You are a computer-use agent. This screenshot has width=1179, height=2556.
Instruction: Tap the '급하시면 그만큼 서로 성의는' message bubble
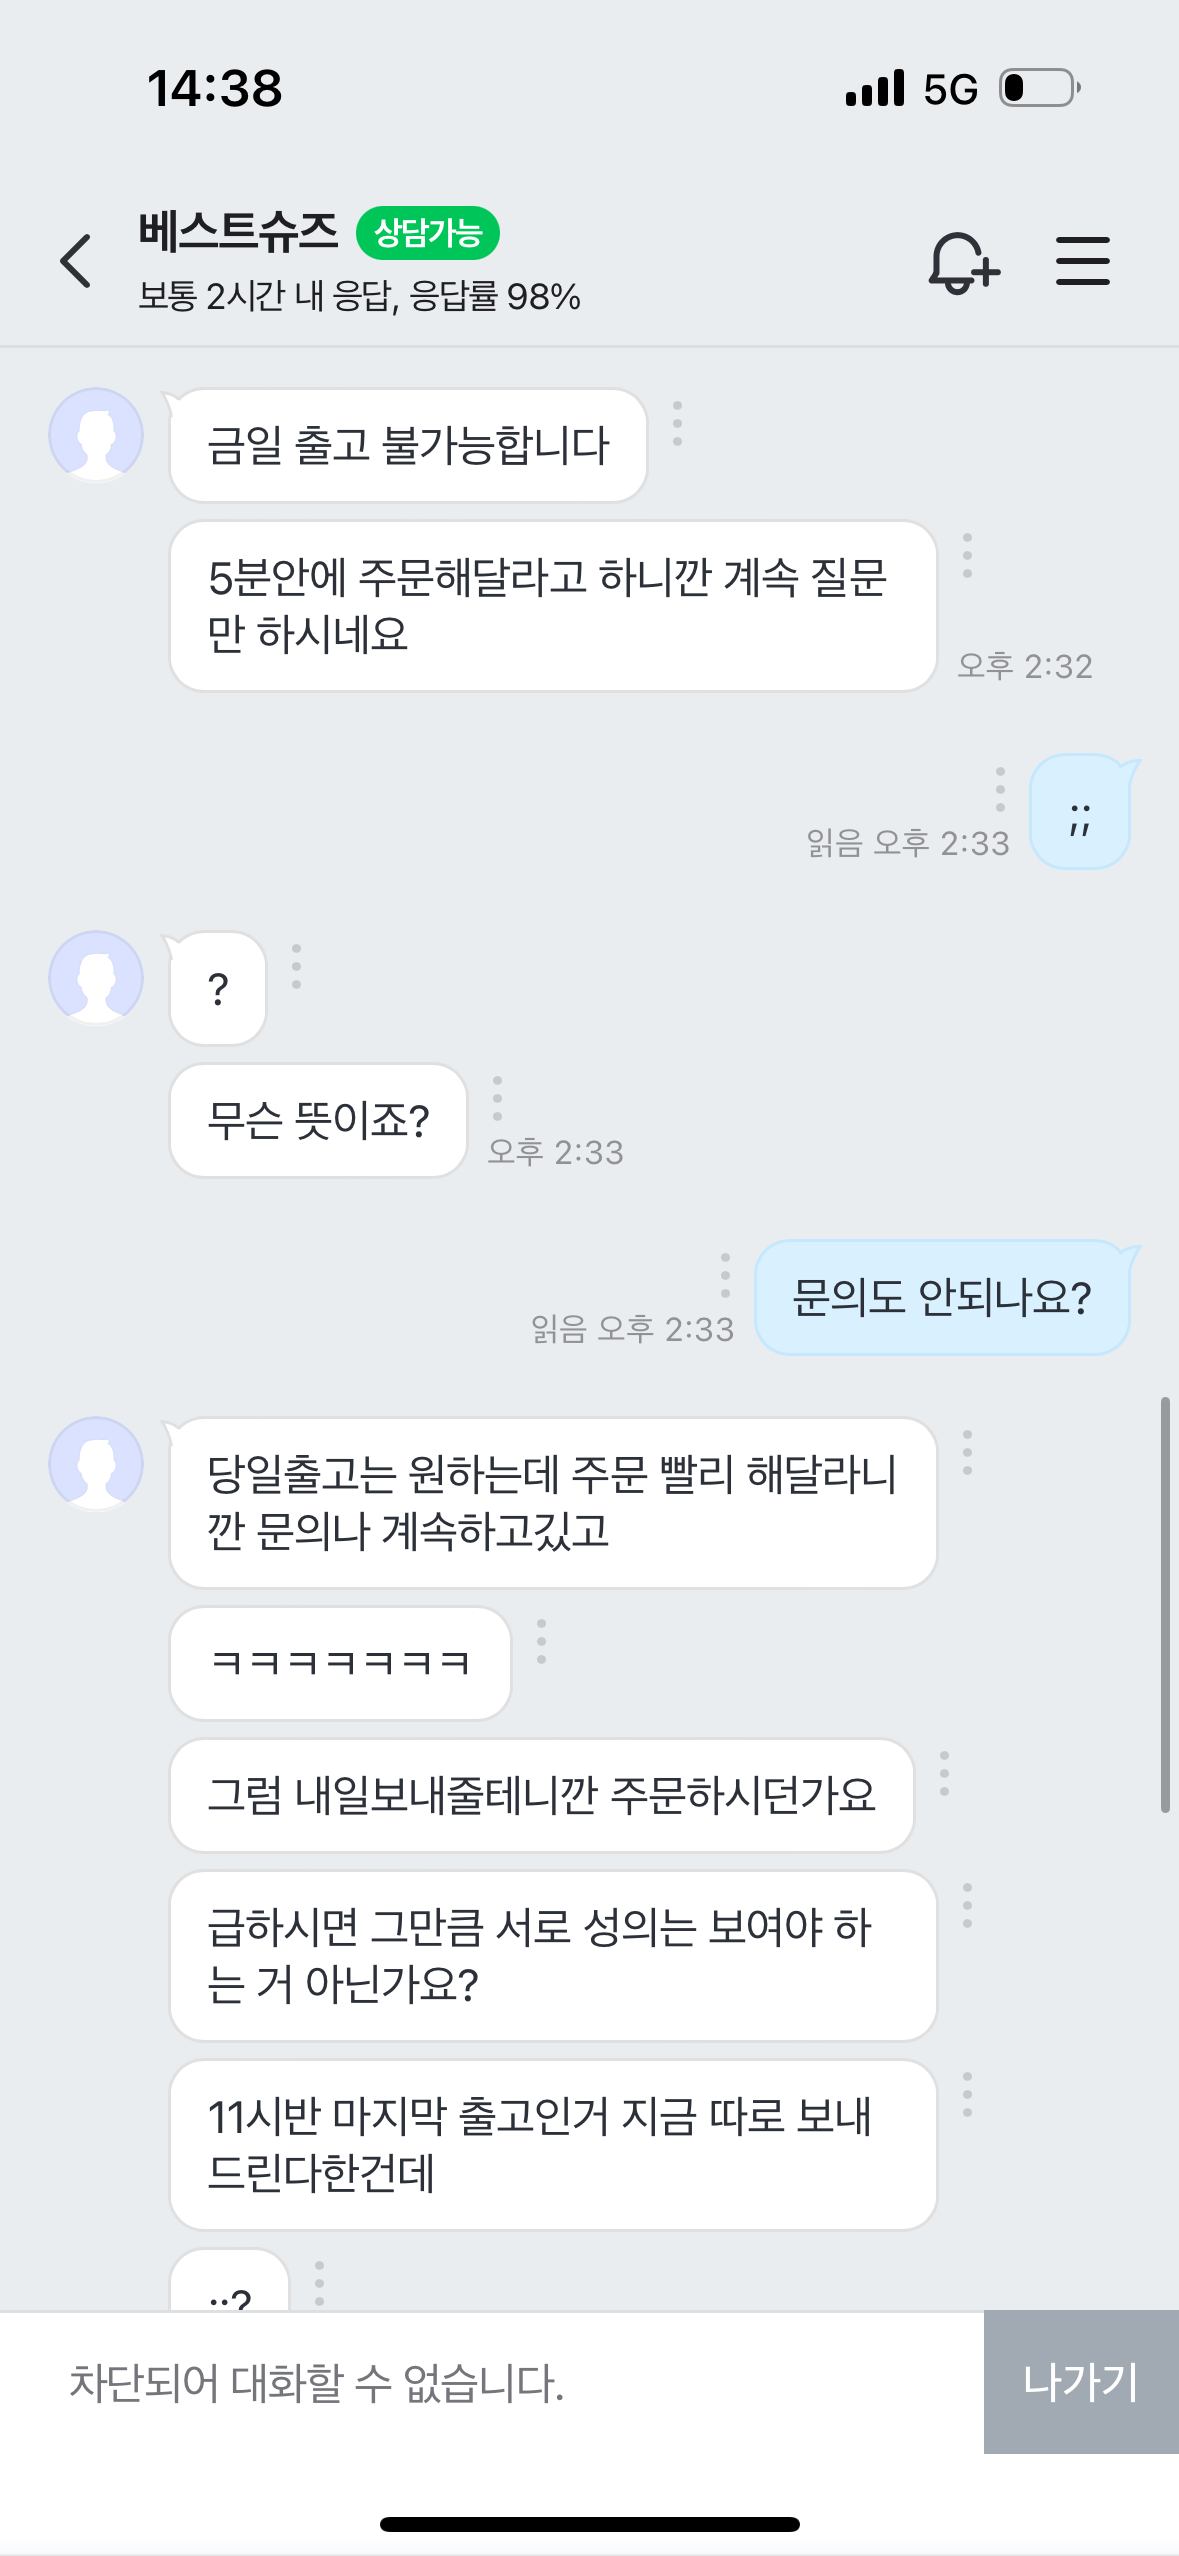pos(553,1955)
